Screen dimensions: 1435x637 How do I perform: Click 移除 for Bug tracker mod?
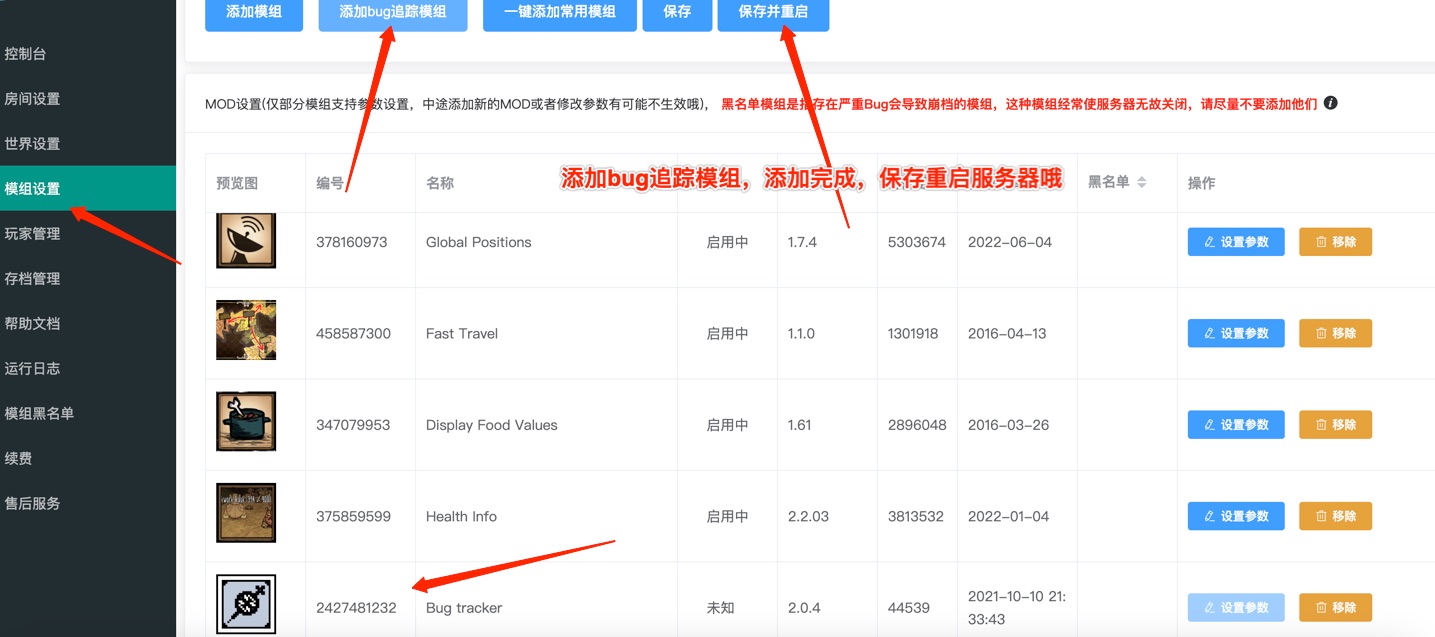click(1335, 607)
